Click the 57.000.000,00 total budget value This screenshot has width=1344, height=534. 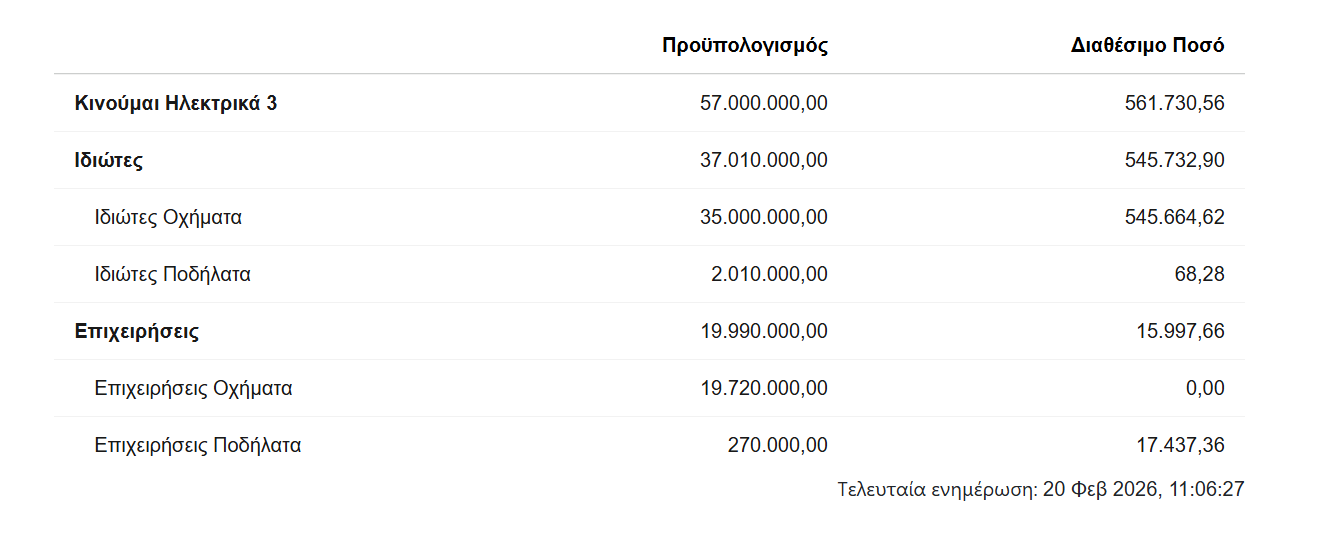coord(764,103)
